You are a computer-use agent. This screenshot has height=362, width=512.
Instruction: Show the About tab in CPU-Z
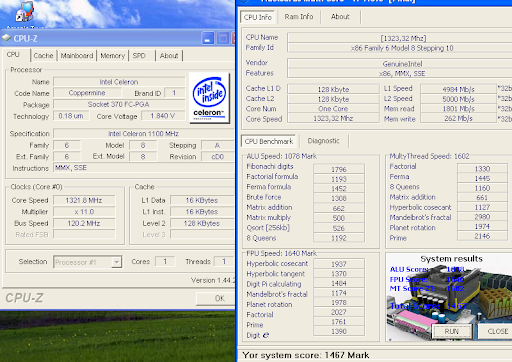click(x=169, y=56)
